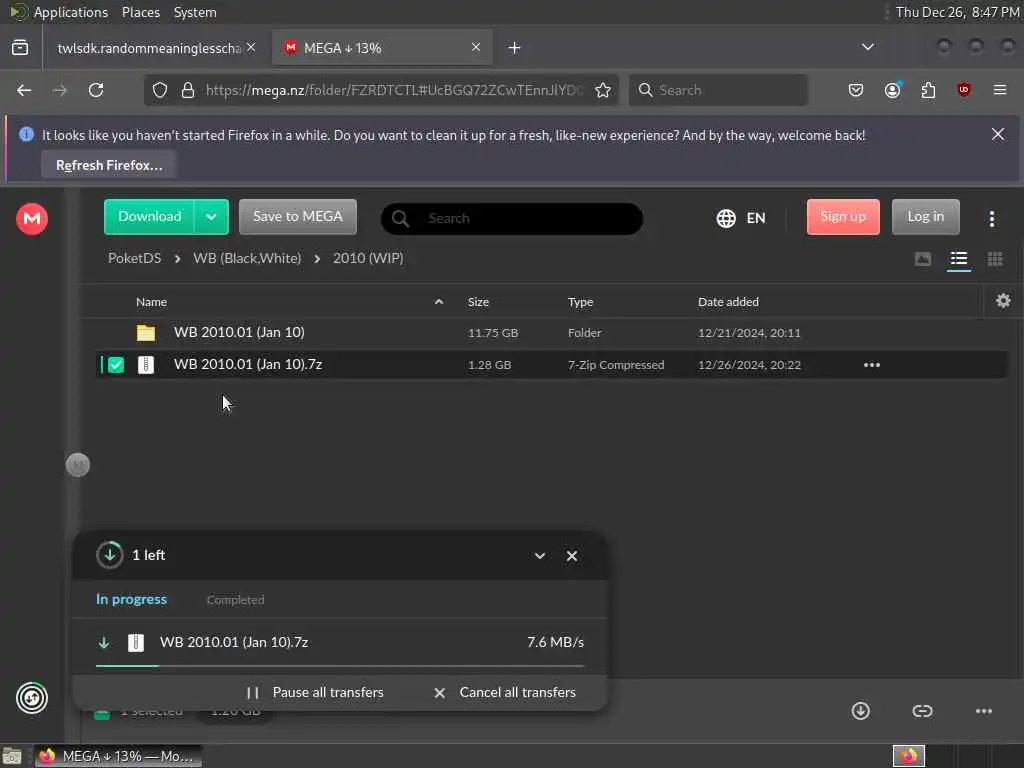Image resolution: width=1024 pixels, height=768 pixels.
Task: Open a new tab with plus icon
Action: coord(514,48)
